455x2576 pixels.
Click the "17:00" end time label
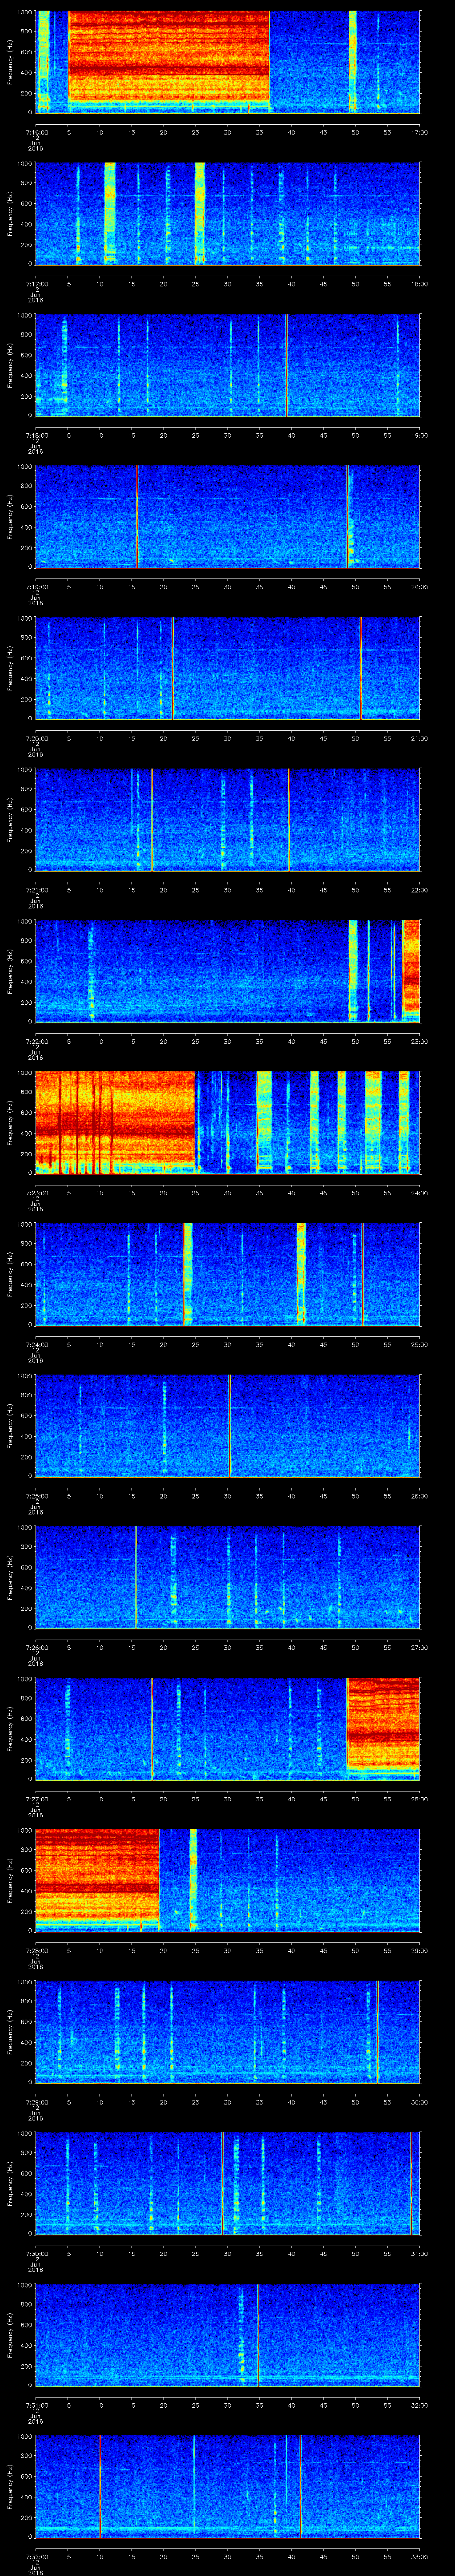pyautogui.click(x=419, y=132)
